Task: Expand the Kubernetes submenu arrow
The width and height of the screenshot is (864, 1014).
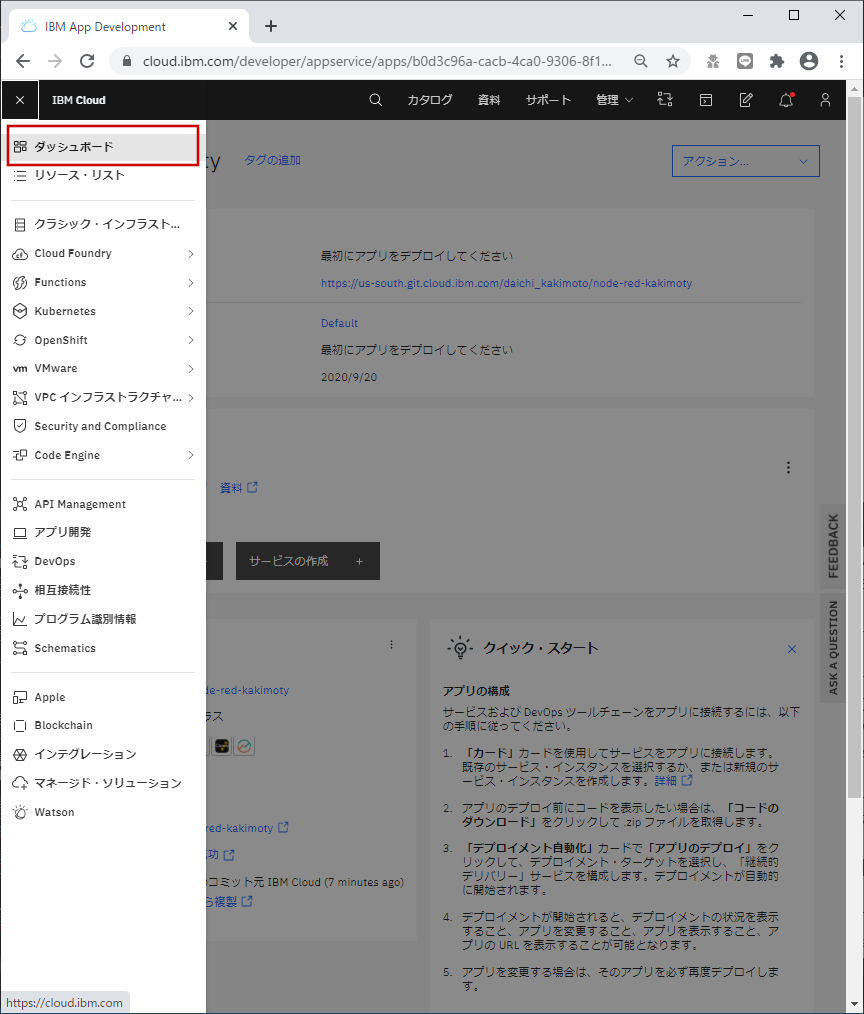Action: (x=191, y=311)
